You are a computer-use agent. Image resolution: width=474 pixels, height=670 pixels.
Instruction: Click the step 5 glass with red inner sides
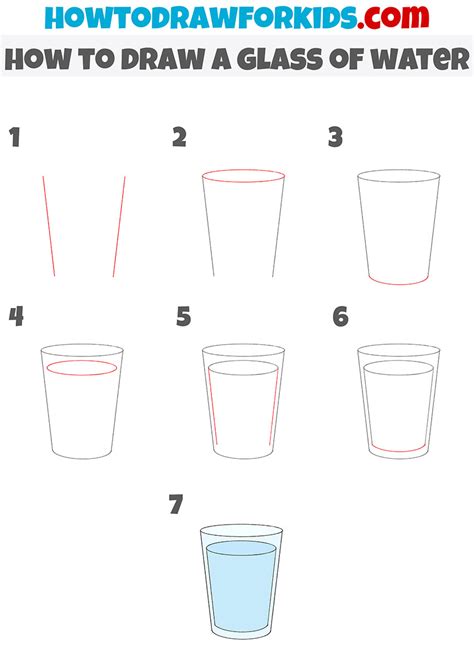tap(243, 401)
